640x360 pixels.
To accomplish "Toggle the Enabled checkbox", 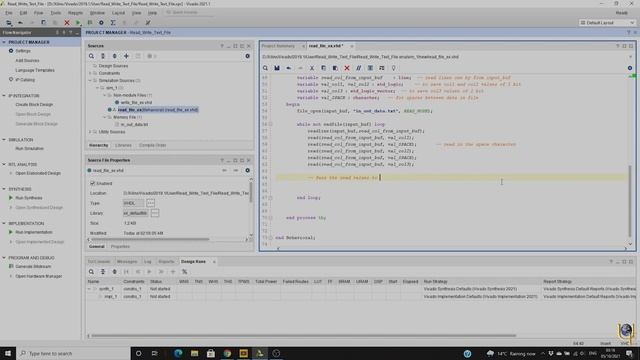I will 92,183.
